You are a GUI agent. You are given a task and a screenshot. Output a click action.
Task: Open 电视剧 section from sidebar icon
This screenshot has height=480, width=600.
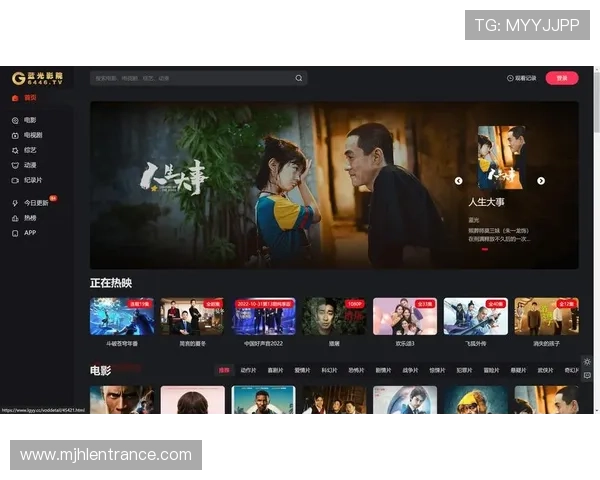click(15, 136)
